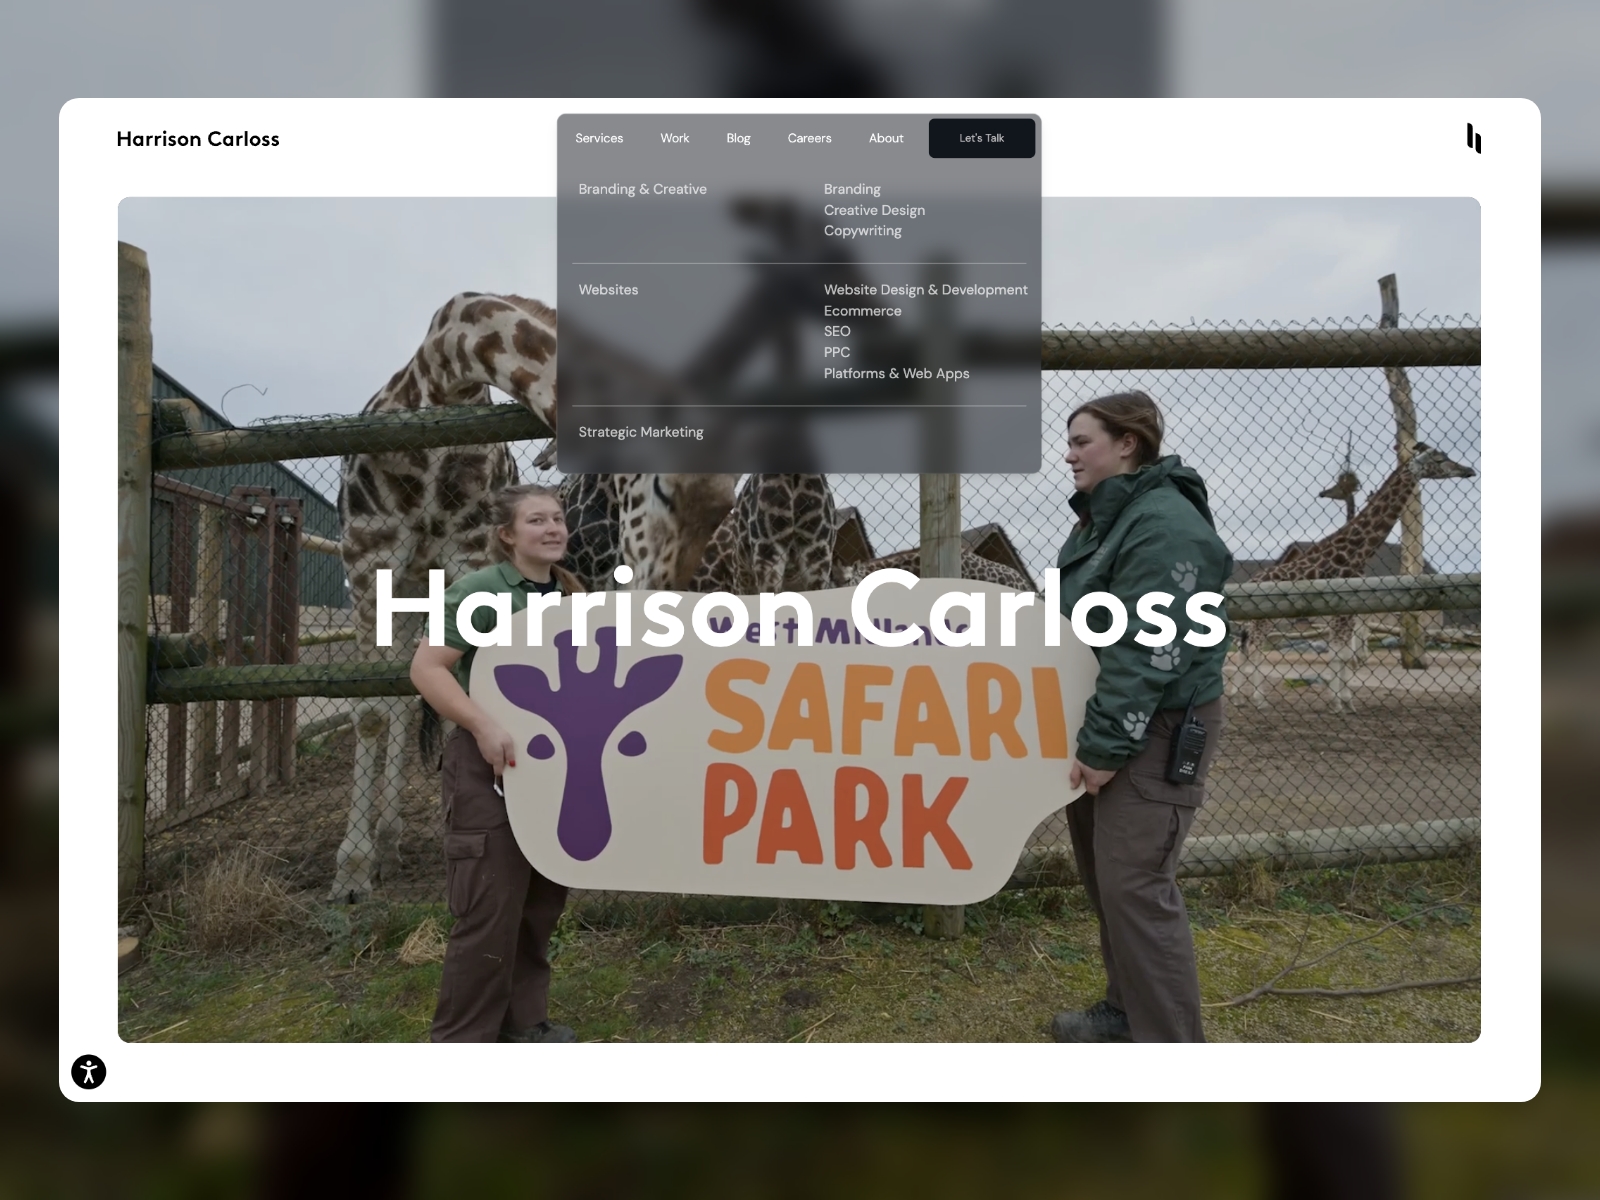Open Website Design & Development
This screenshot has width=1600, height=1200.
[925, 290]
